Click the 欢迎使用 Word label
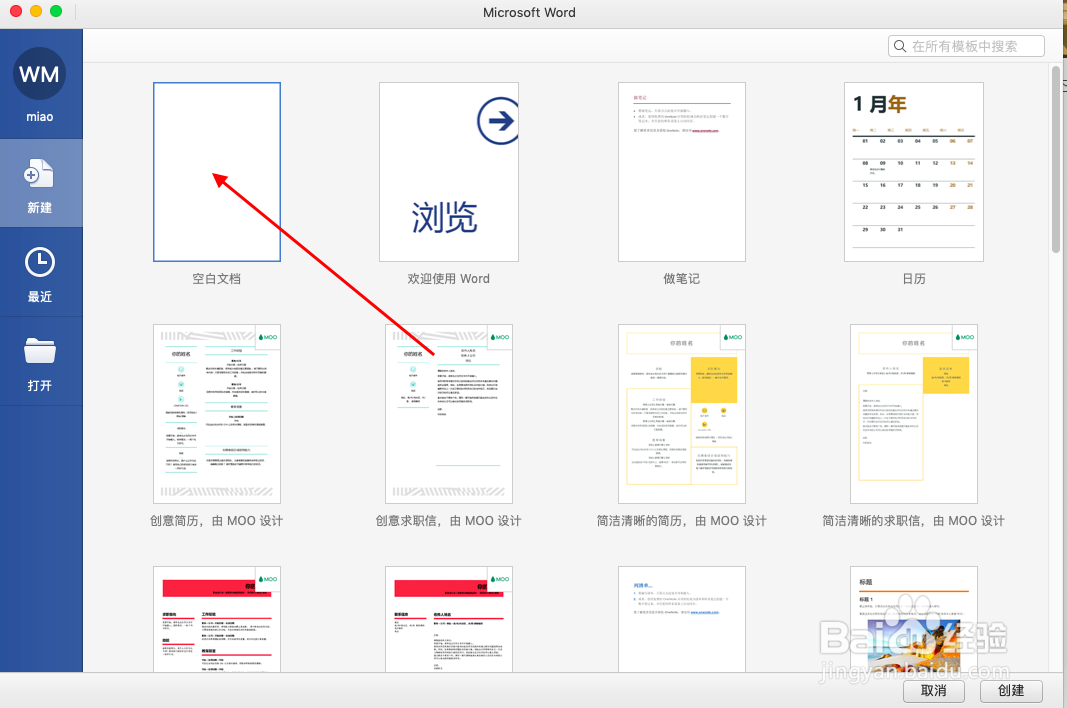This screenshot has height=708, width=1067. click(448, 278)
